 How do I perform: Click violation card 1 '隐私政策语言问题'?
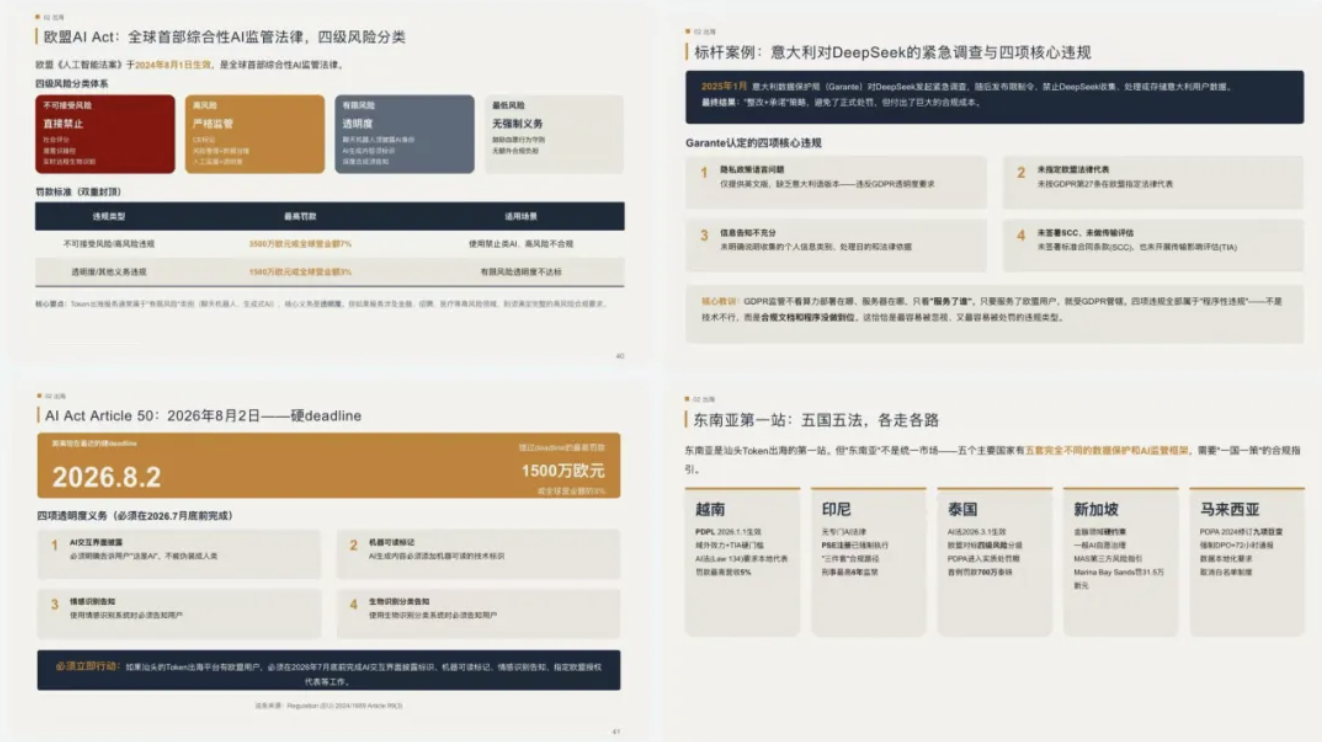[836, 182]
